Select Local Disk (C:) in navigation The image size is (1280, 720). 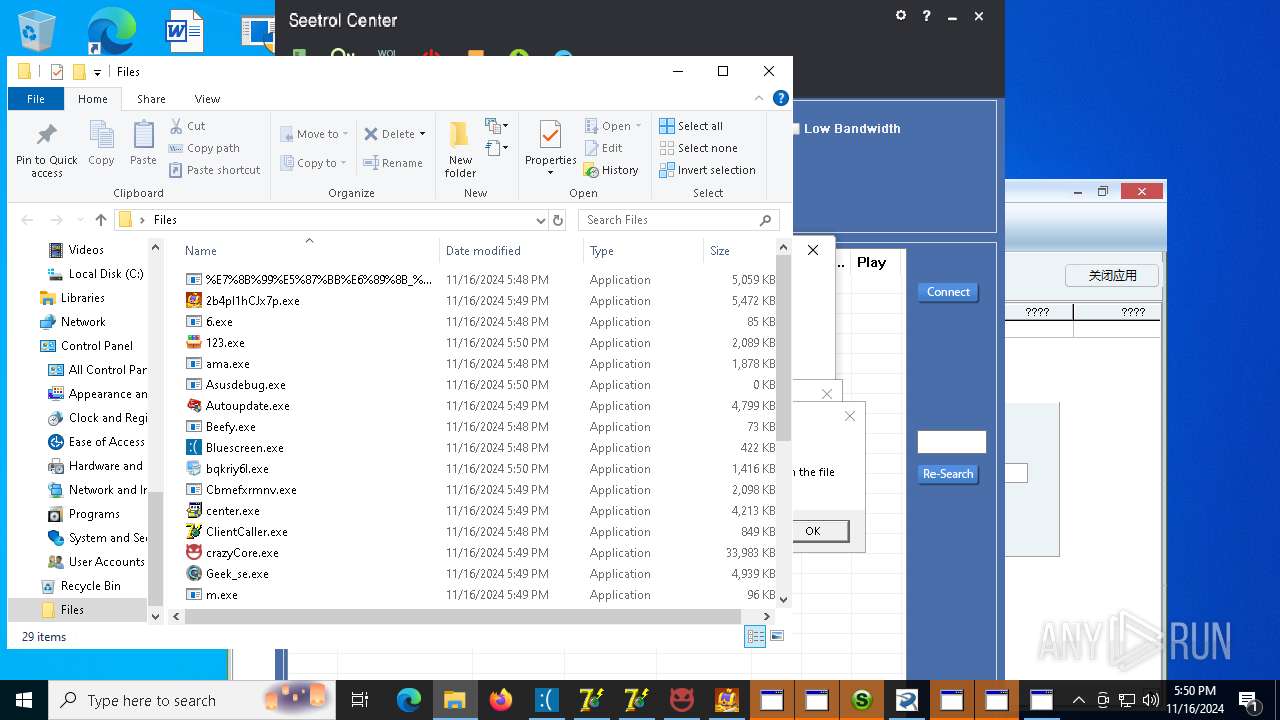coord(106,274)
